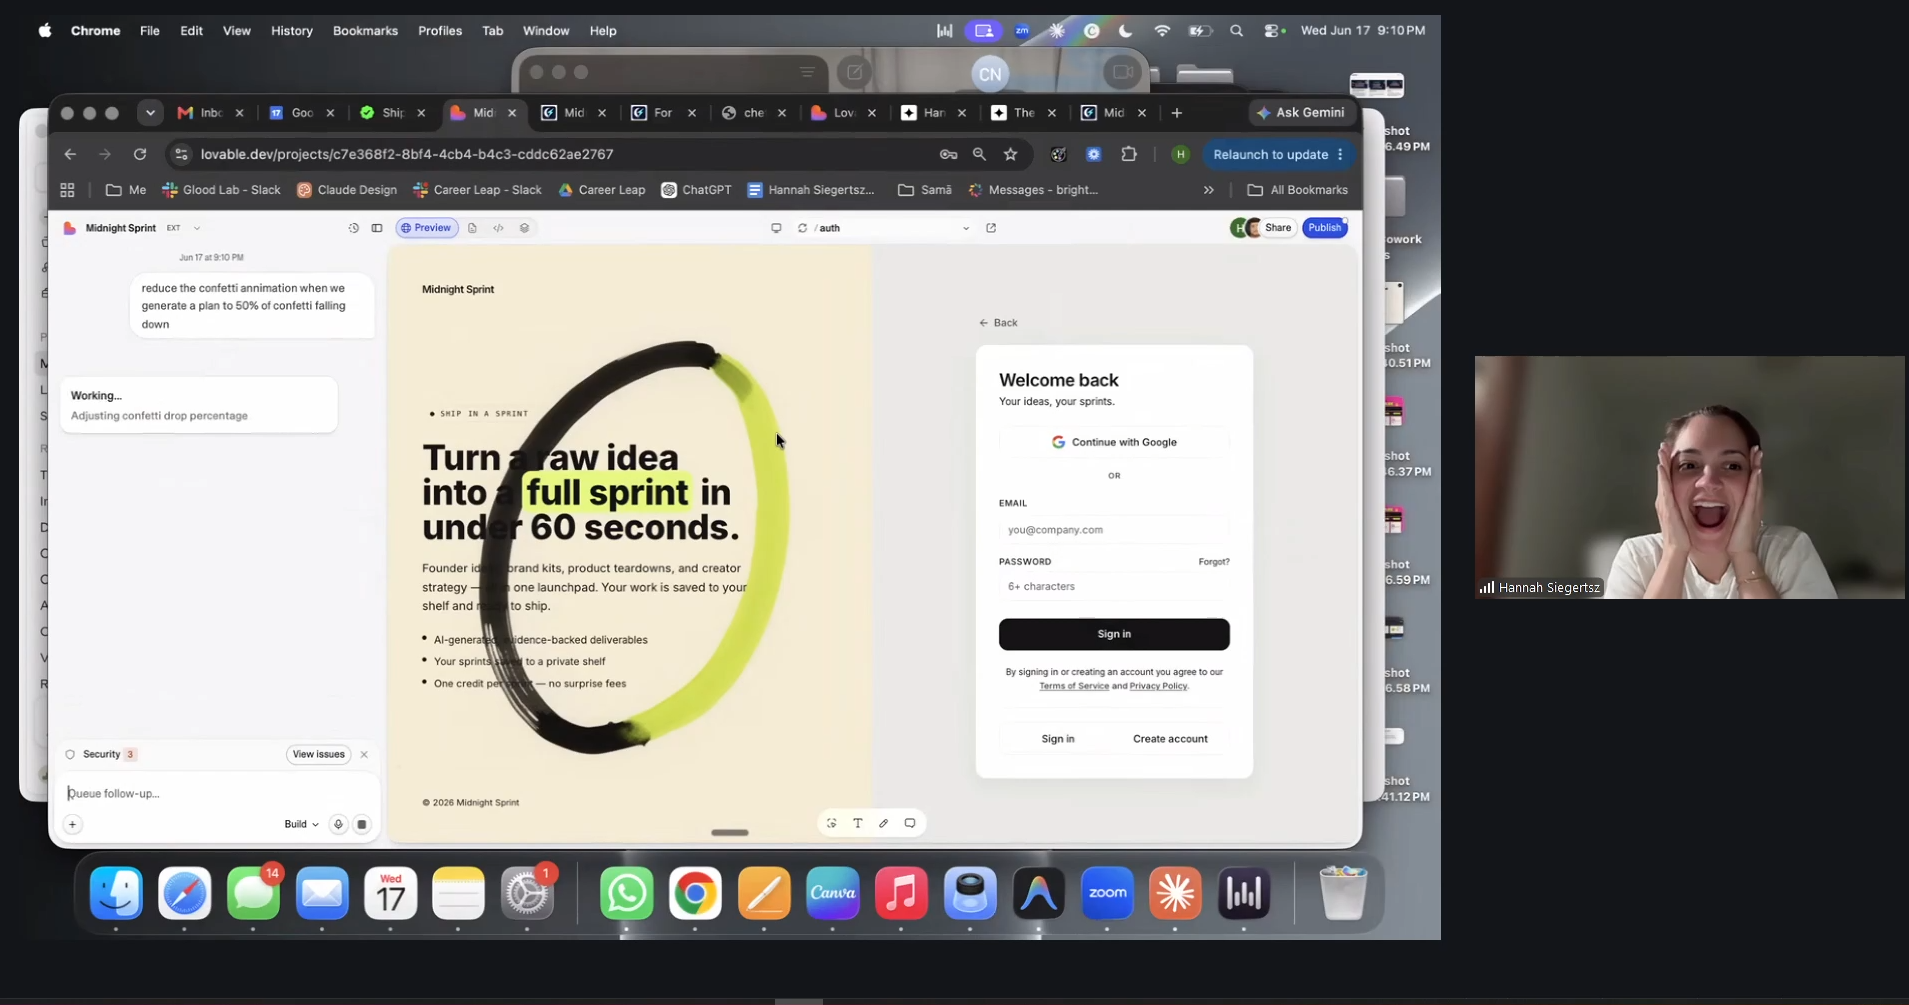This screenshot has height=1005, width=1909.
Task: Click the Share button
Action: coord(1278,228)
